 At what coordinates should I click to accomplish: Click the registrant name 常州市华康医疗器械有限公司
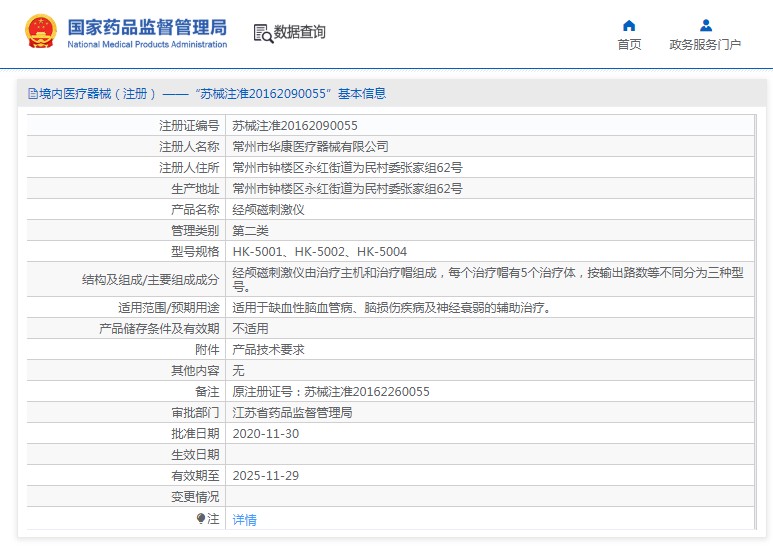point(310,146)
